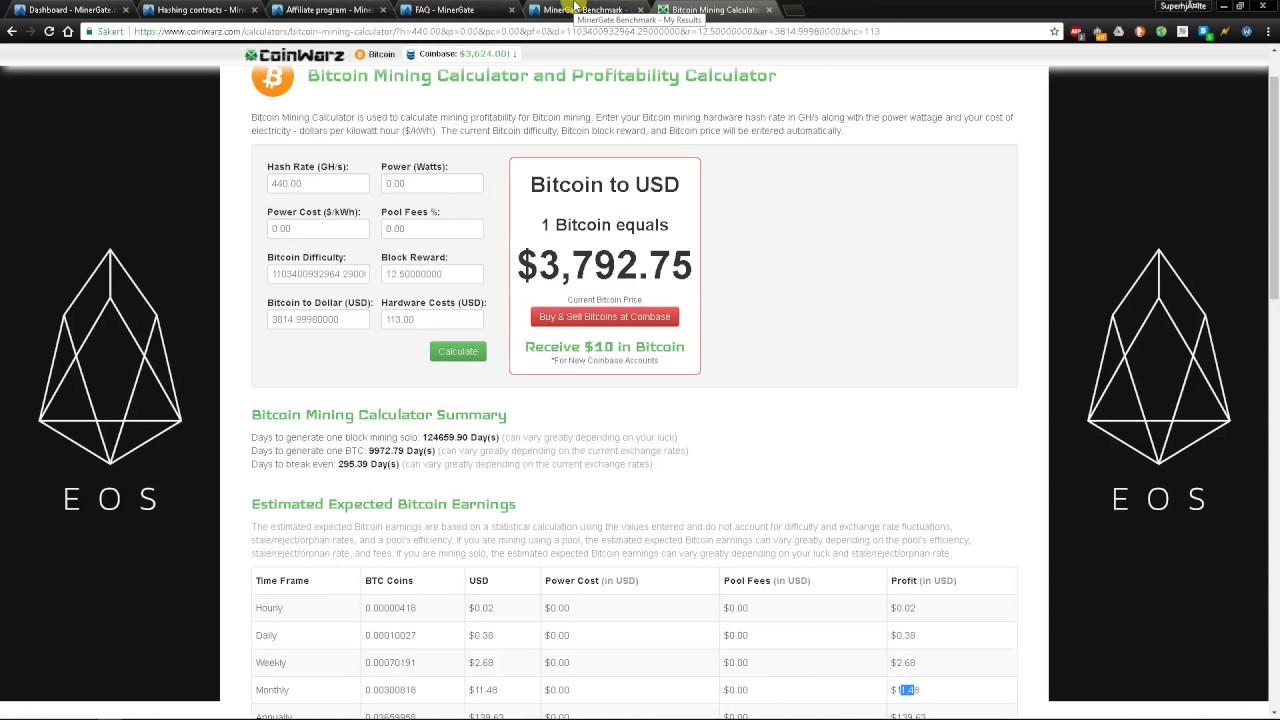This screenshot has width=1280, height=720.
Task: Click Days to break even 295.39 value
Action: 369,464
